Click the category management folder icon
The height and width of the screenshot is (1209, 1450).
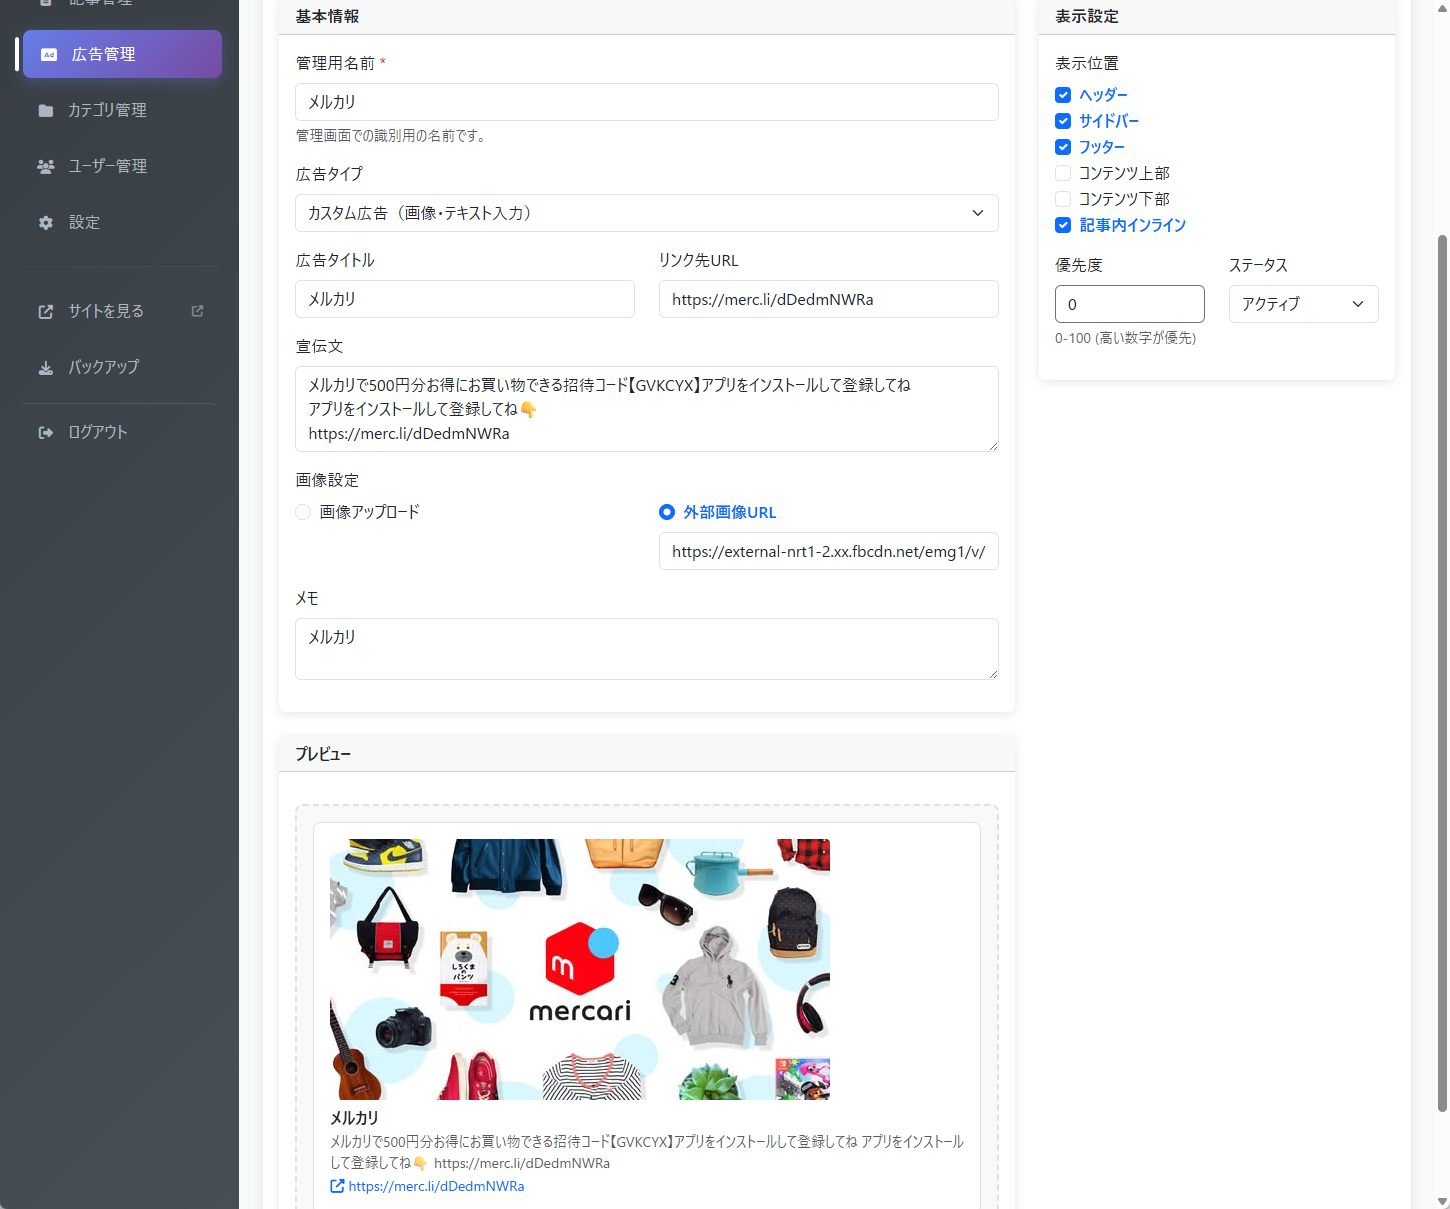coord(46,111)
